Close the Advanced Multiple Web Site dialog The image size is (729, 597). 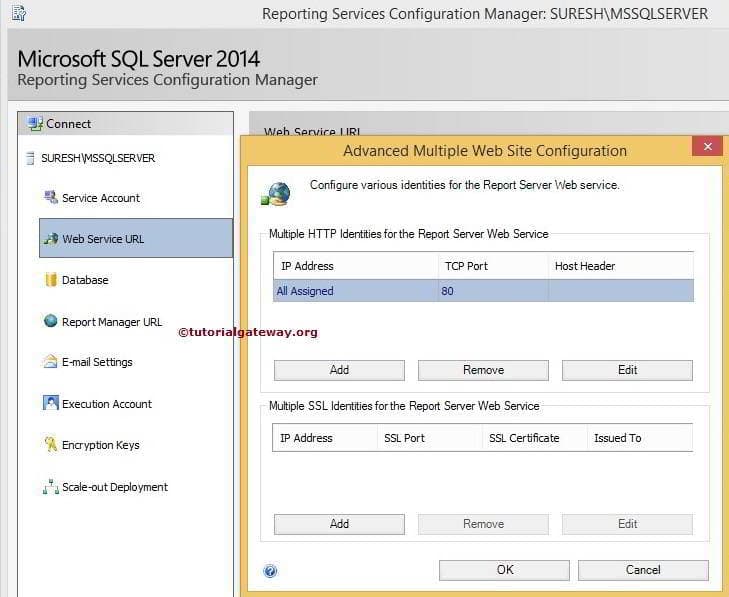[707, 146]
